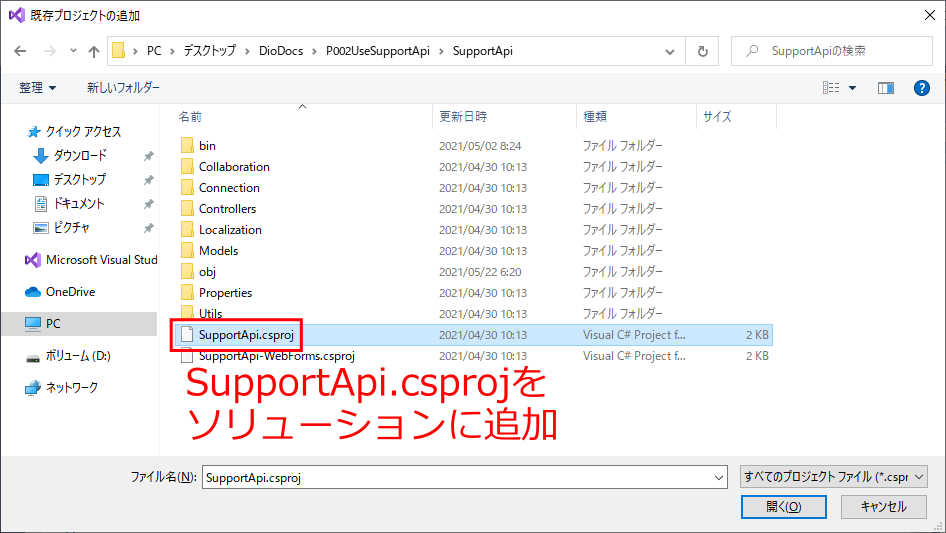
Task: Open ドキュメント in navigation pane
Action: click(78, 204)
